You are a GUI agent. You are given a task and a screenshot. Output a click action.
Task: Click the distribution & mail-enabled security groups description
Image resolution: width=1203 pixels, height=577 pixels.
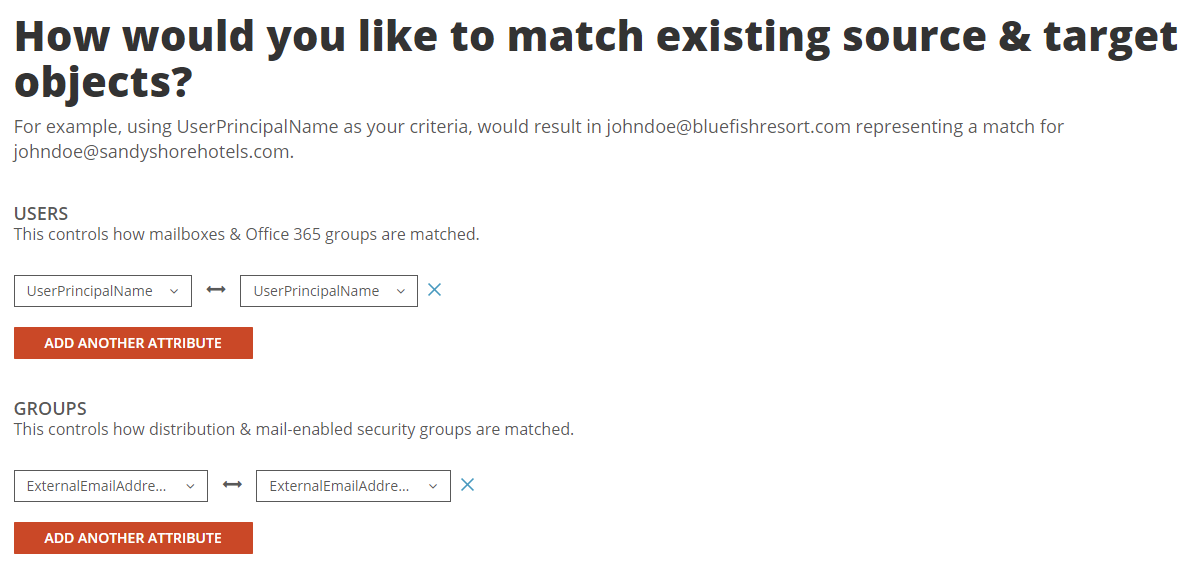point(294,430)
